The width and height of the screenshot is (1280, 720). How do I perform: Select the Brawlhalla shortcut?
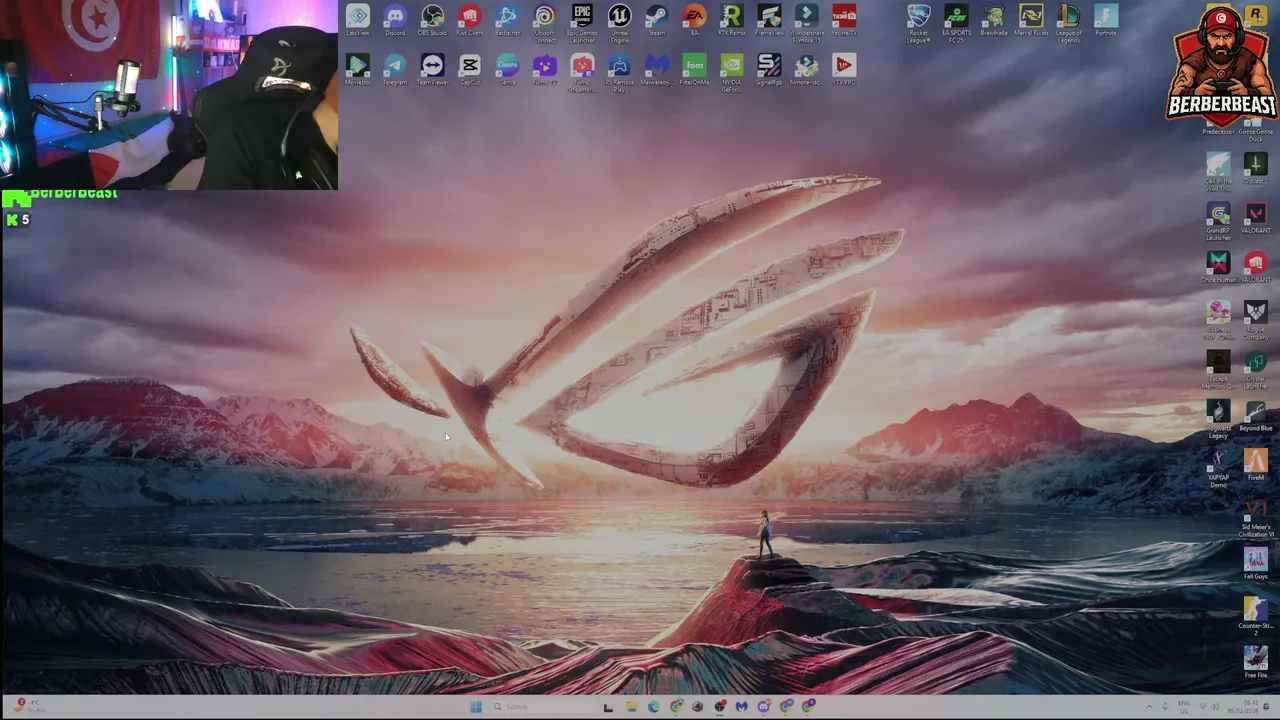click(993, 20)
